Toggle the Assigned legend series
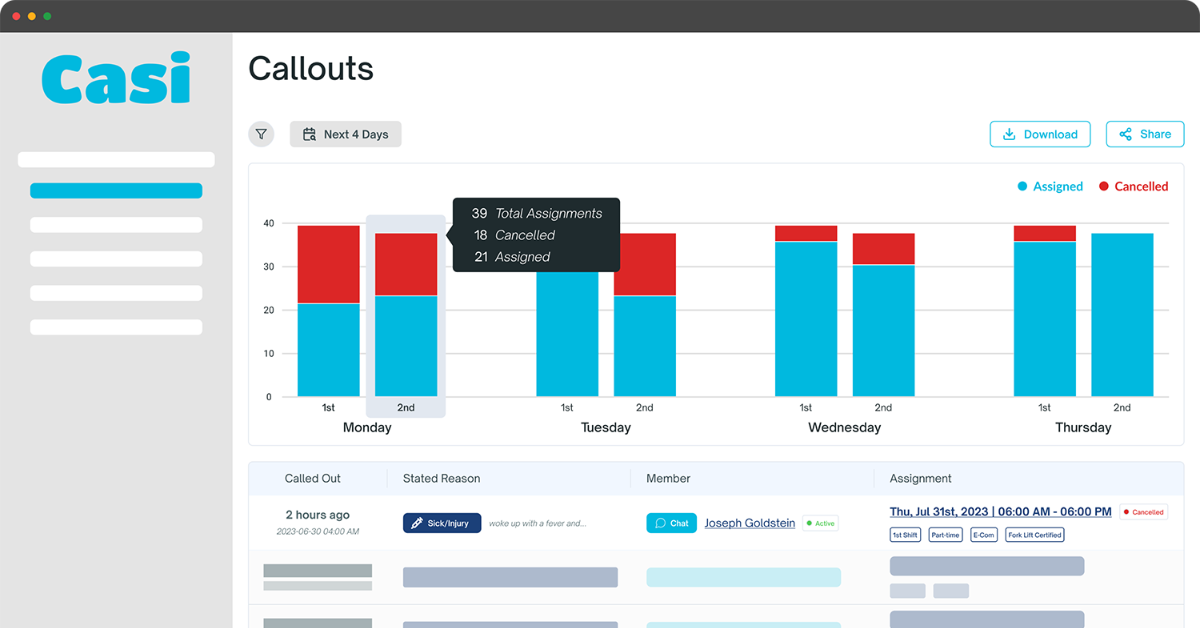The image size is (1200, 628). [x=1050, y=186]
